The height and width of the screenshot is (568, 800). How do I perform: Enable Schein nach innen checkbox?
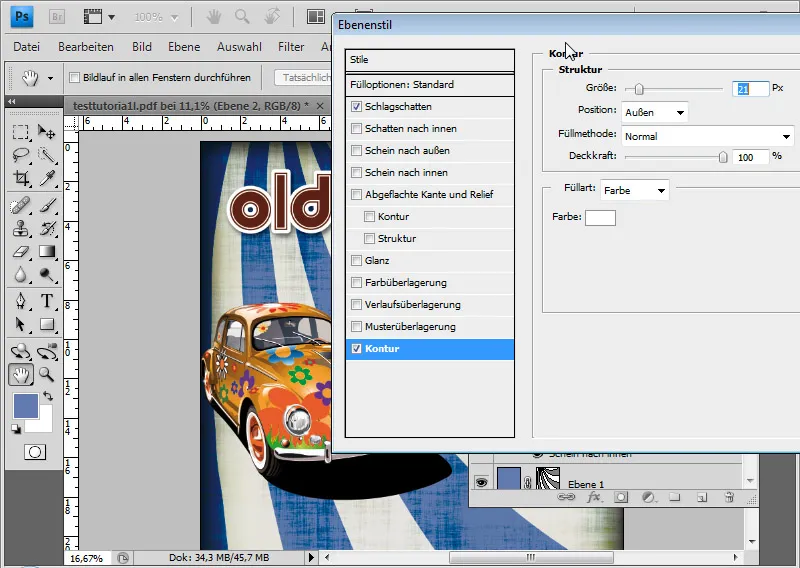click(x=357, y=172)
